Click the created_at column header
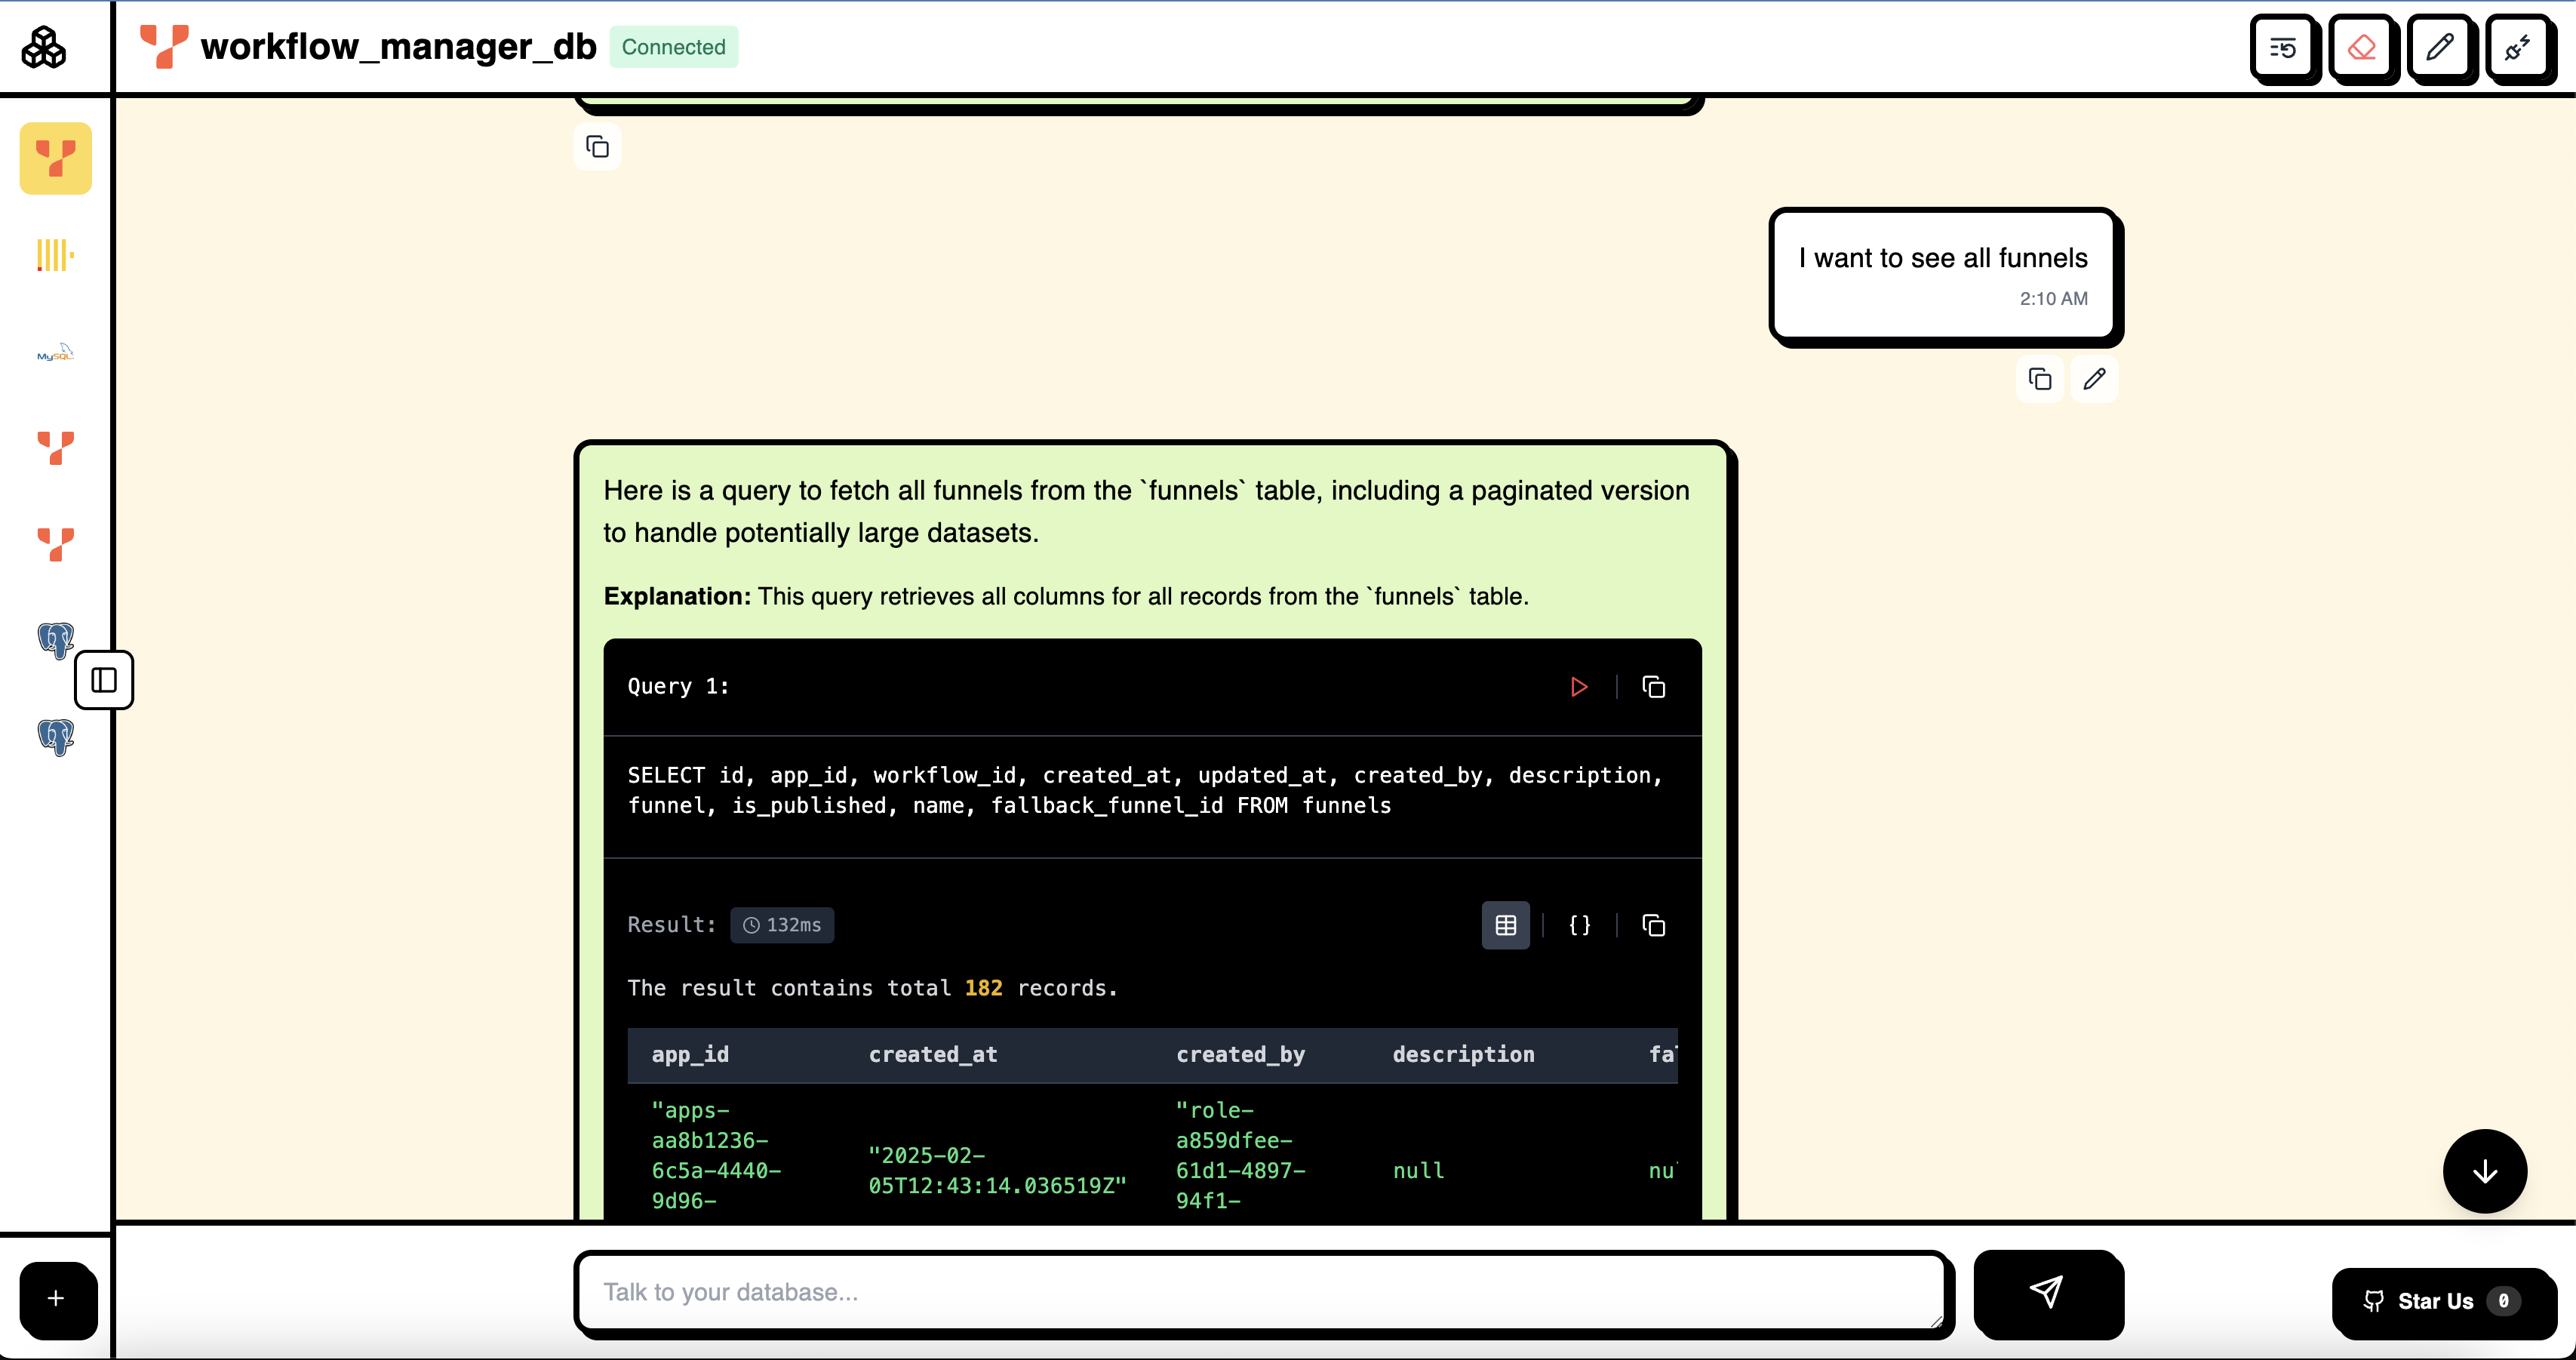This screenshot has width=2576, height=1360. [932, 1054]
